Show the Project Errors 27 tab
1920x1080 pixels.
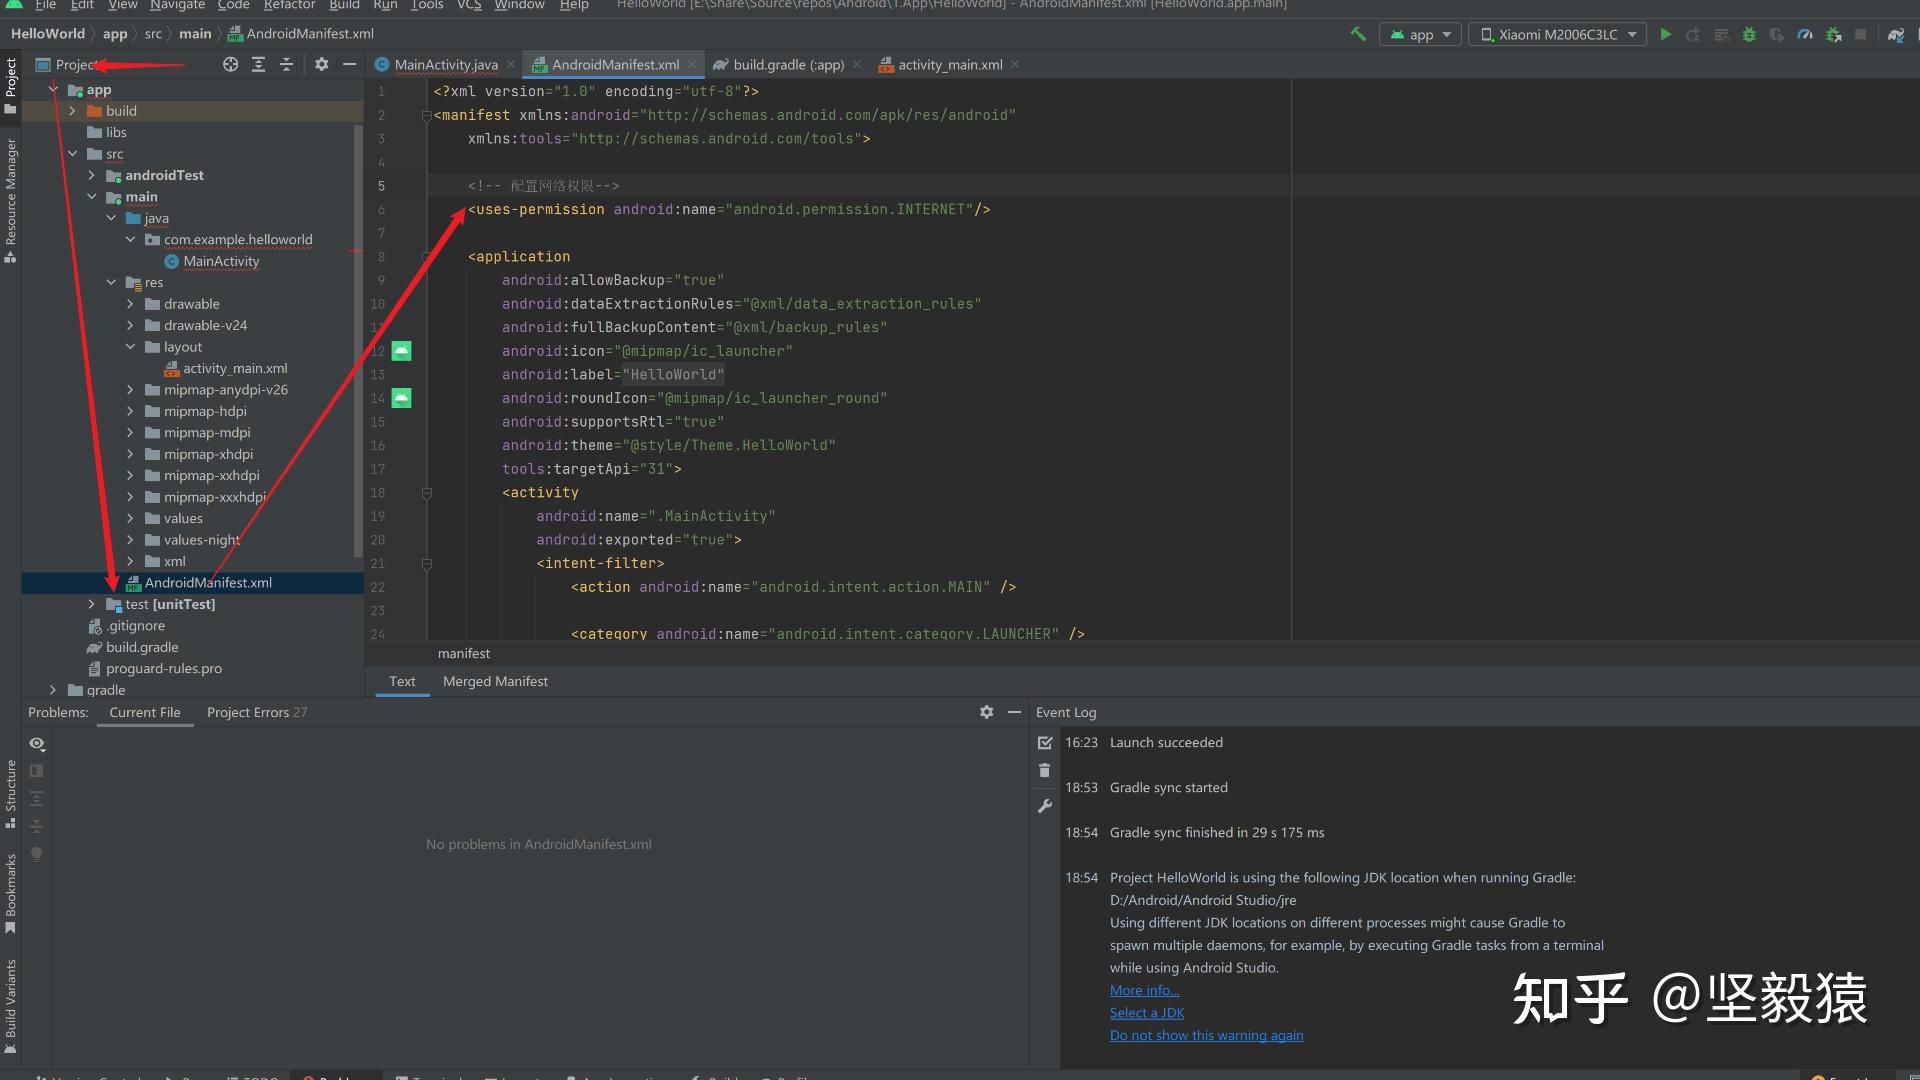coord(257,712)
